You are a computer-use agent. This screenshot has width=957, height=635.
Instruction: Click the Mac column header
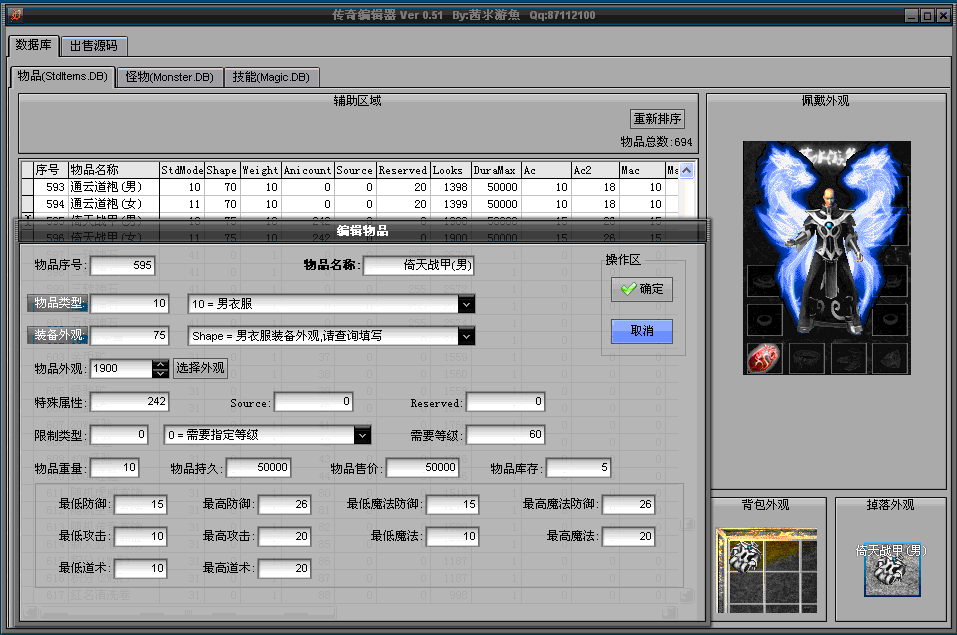(641, 170)
